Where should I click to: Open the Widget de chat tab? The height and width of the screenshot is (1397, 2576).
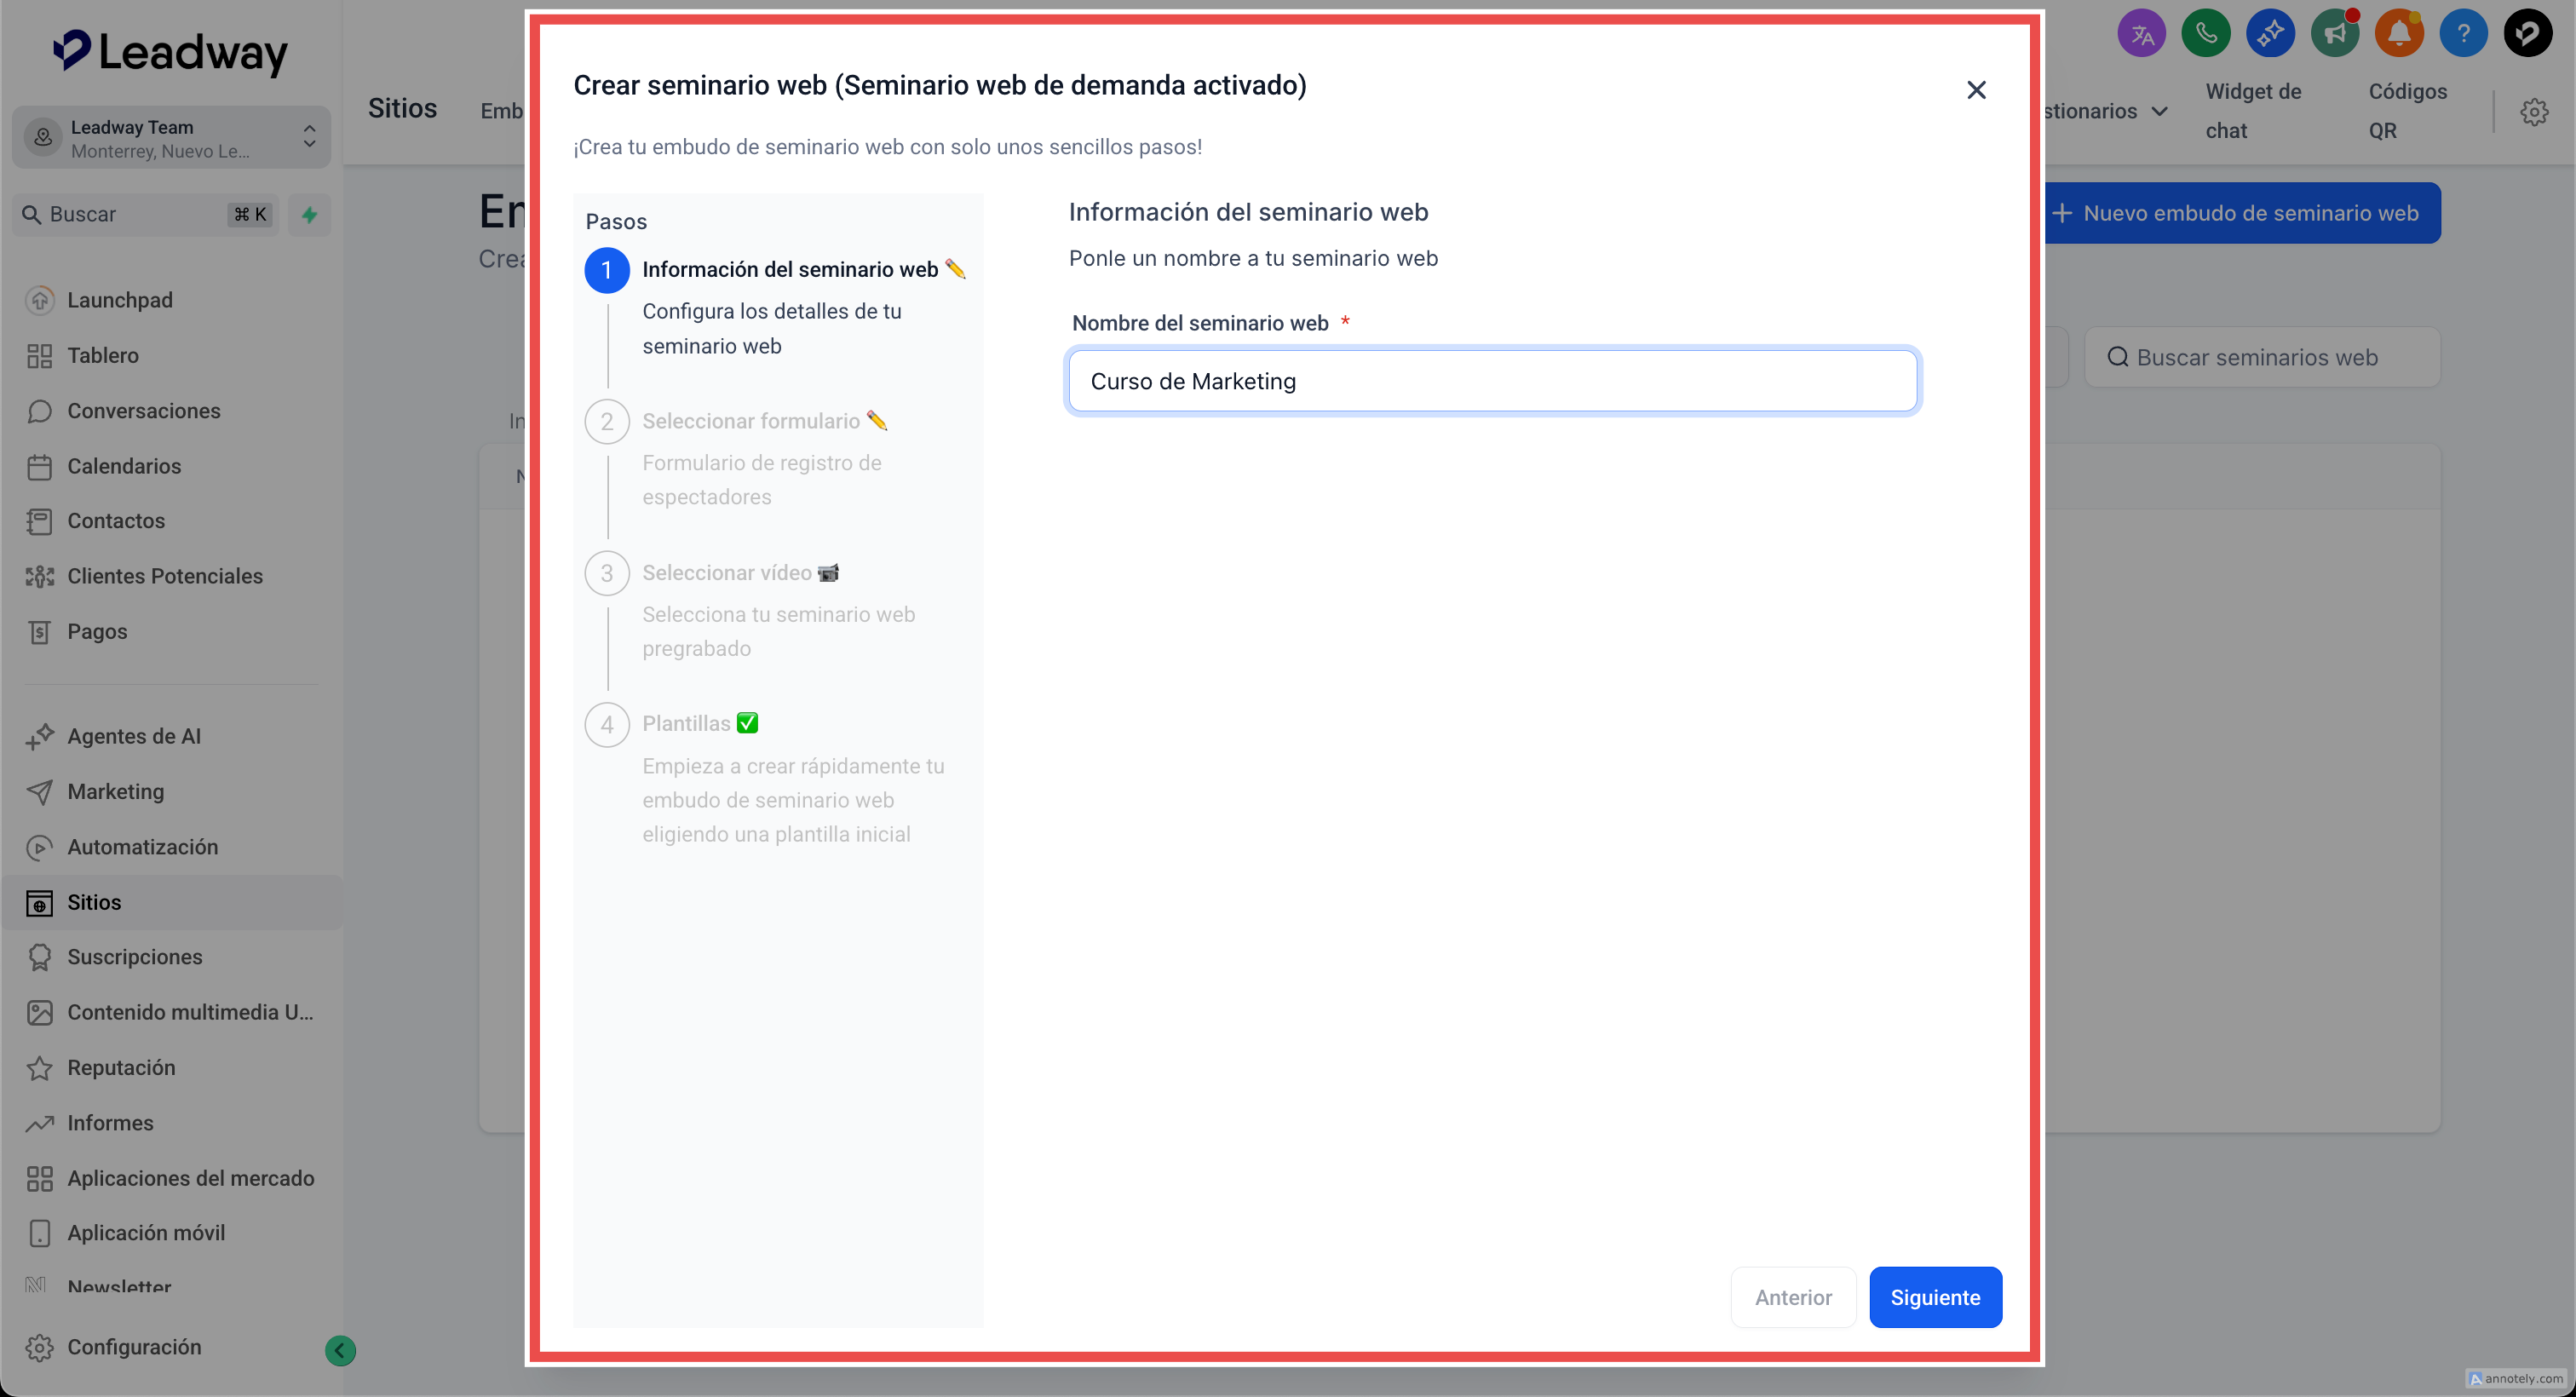(x=2252, y=111)
